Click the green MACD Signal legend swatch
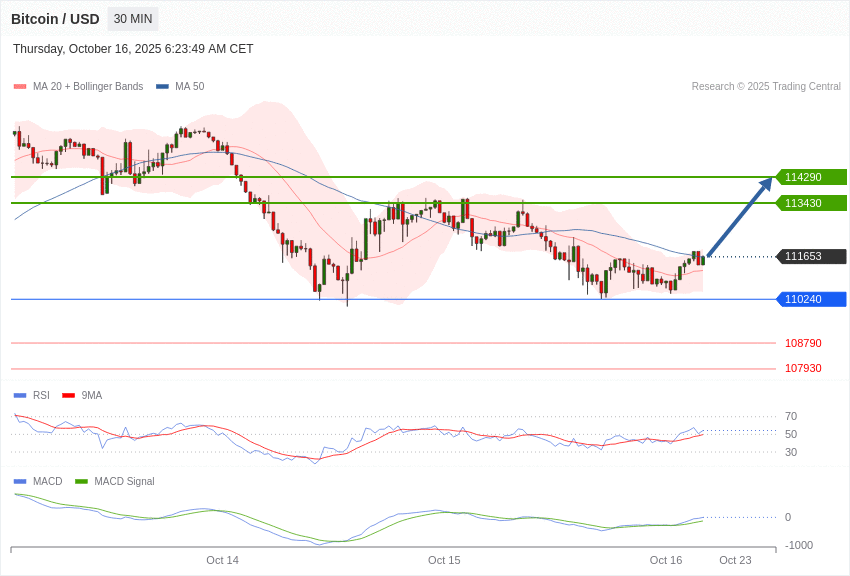This screenshot has height=576, width=850. coord(82,481)
